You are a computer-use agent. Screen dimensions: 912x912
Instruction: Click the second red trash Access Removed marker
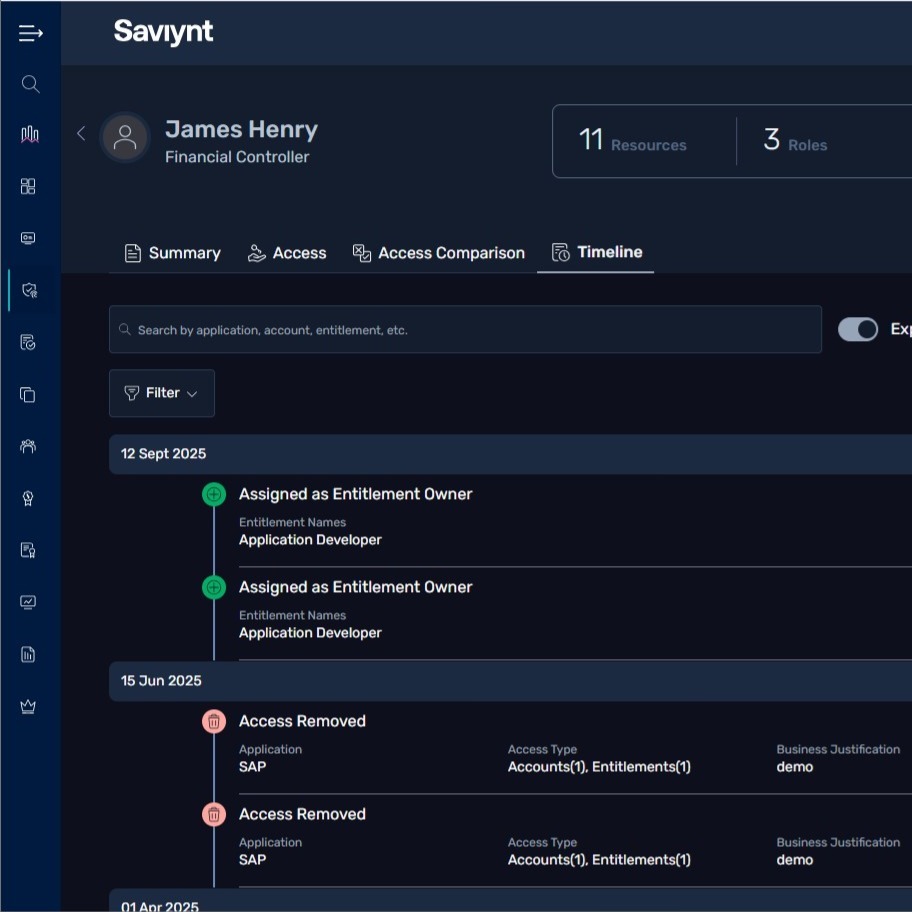tap(214, 814)
